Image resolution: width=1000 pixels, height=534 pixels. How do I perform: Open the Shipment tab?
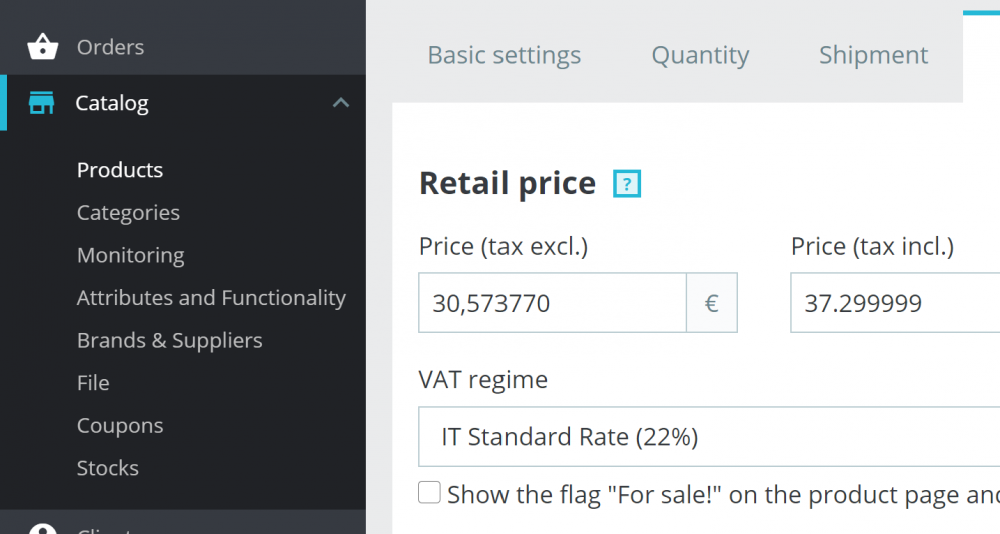pos(873,55)
